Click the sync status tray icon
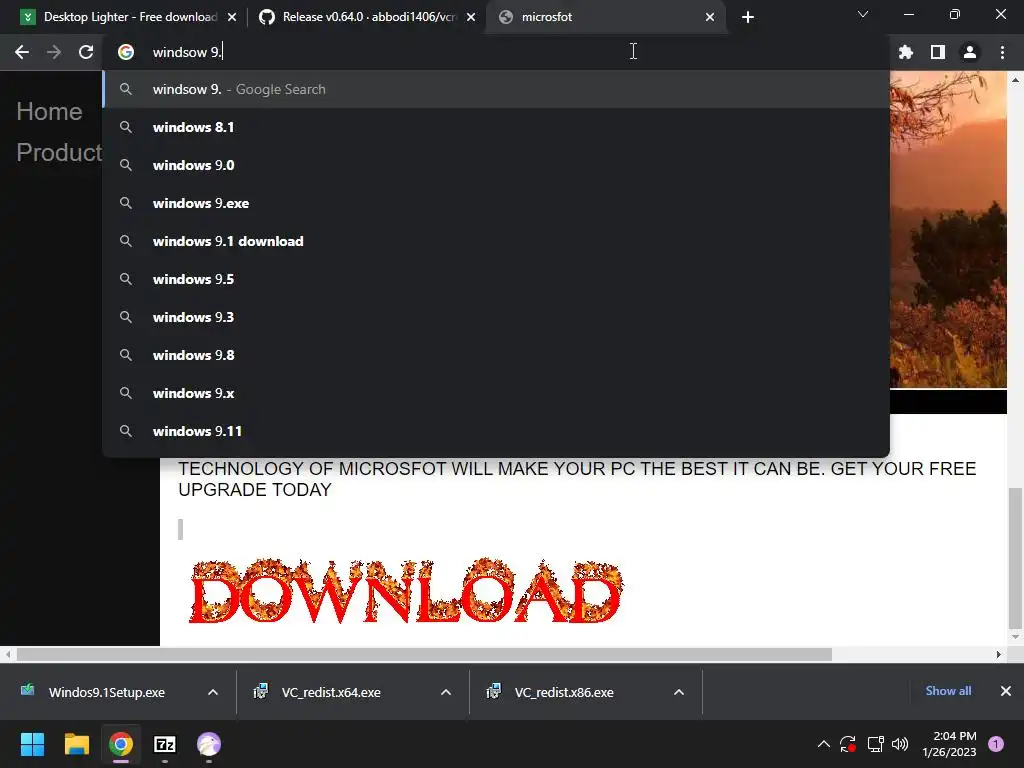The image size is (1024, 768). pos(848,744)
